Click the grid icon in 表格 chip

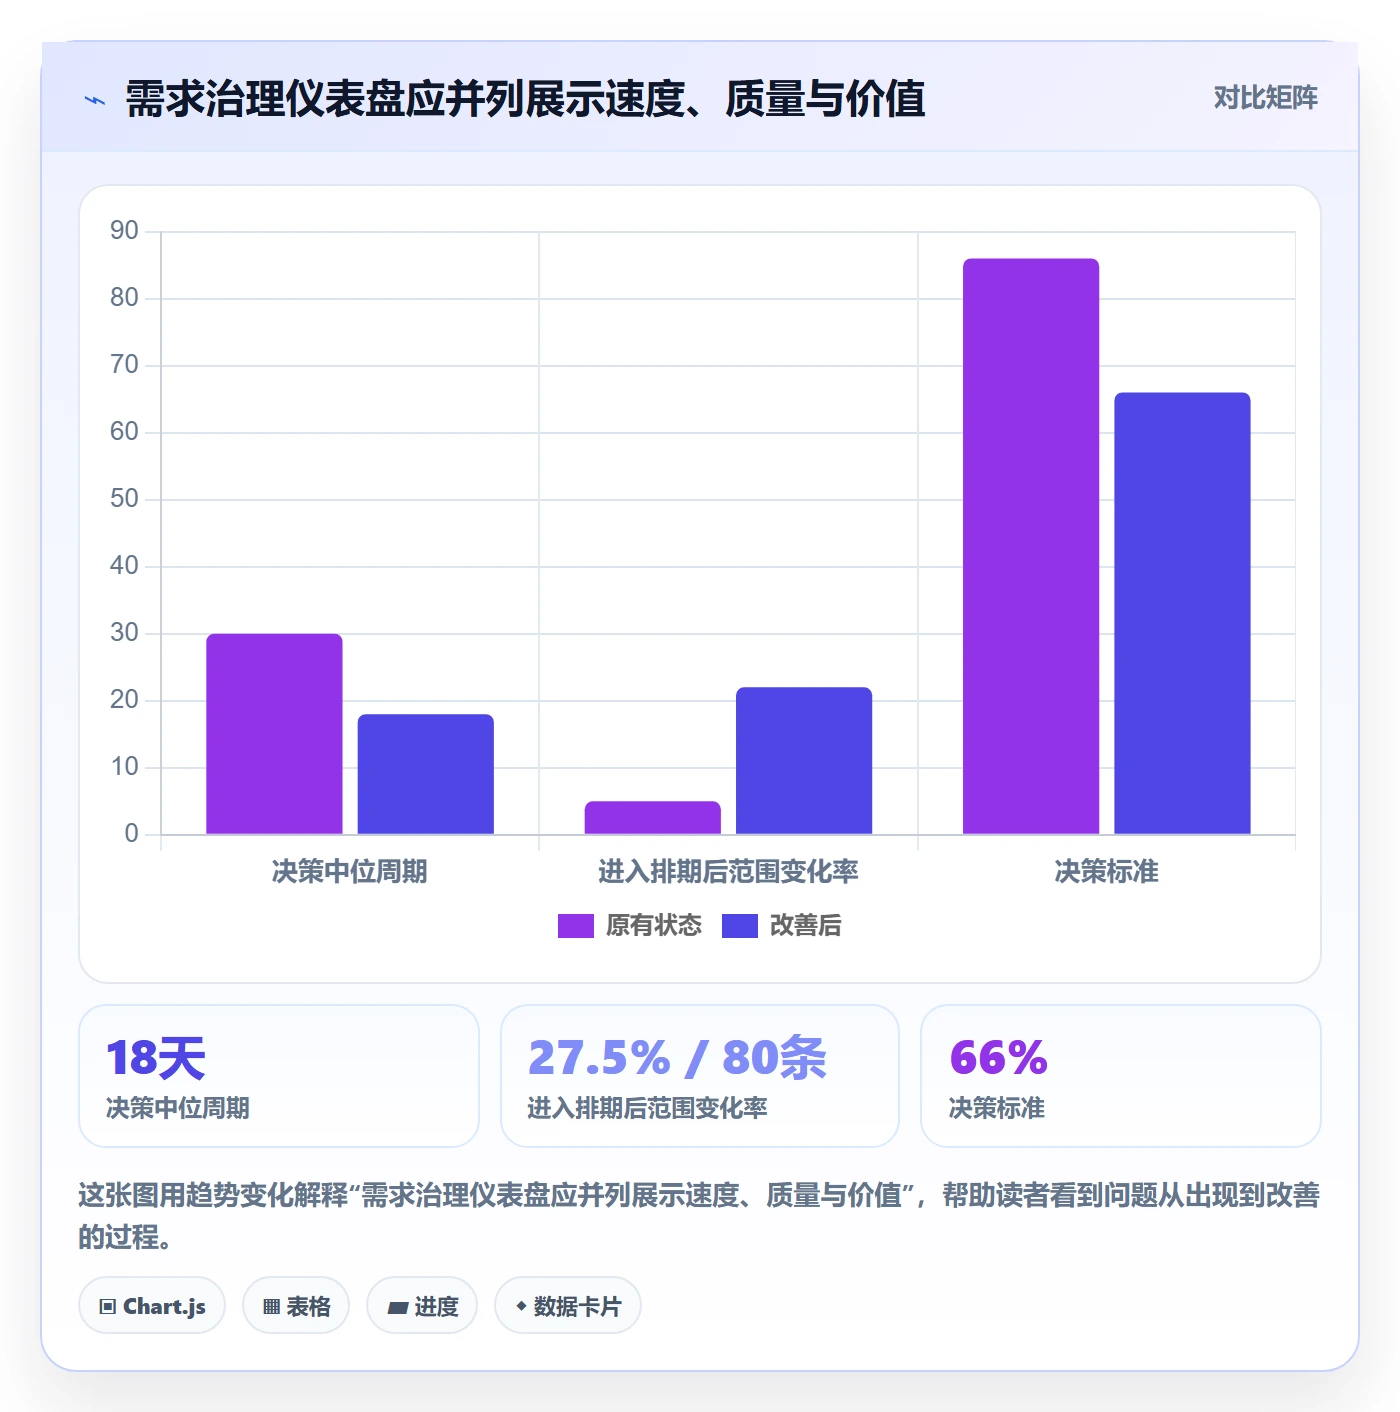271,1306
